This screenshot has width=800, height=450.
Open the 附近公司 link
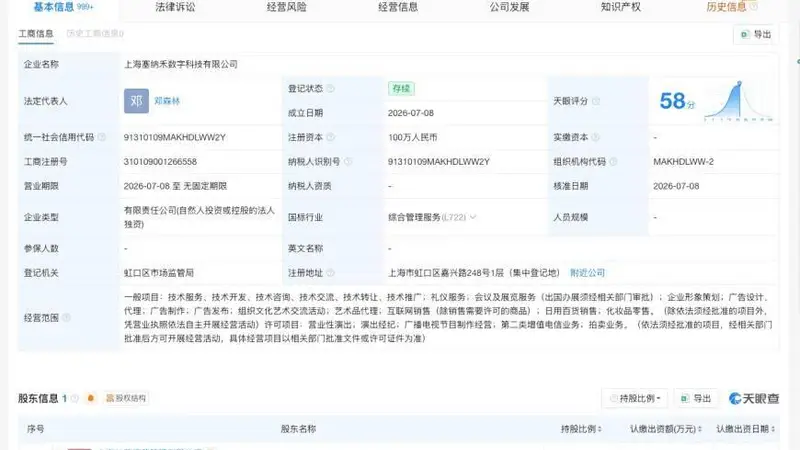point(587,273)
